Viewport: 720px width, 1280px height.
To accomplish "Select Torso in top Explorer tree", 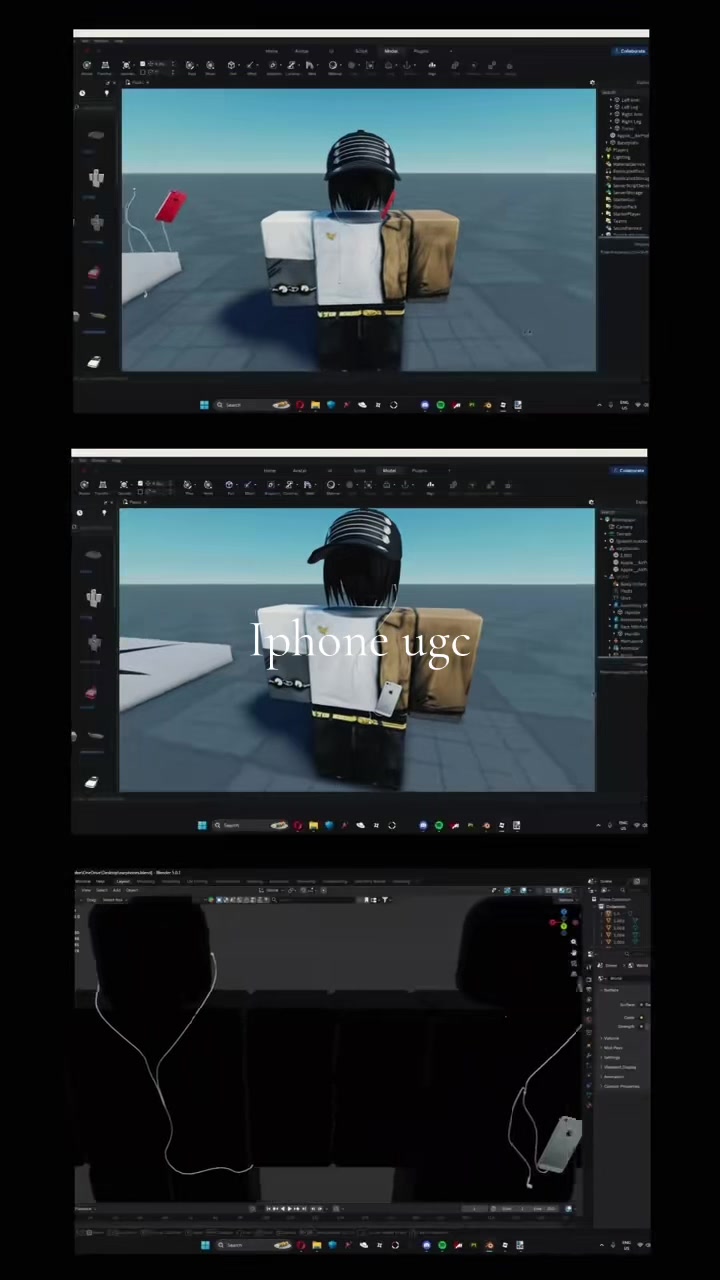I will pyautogui.click(x=627, y=128).
